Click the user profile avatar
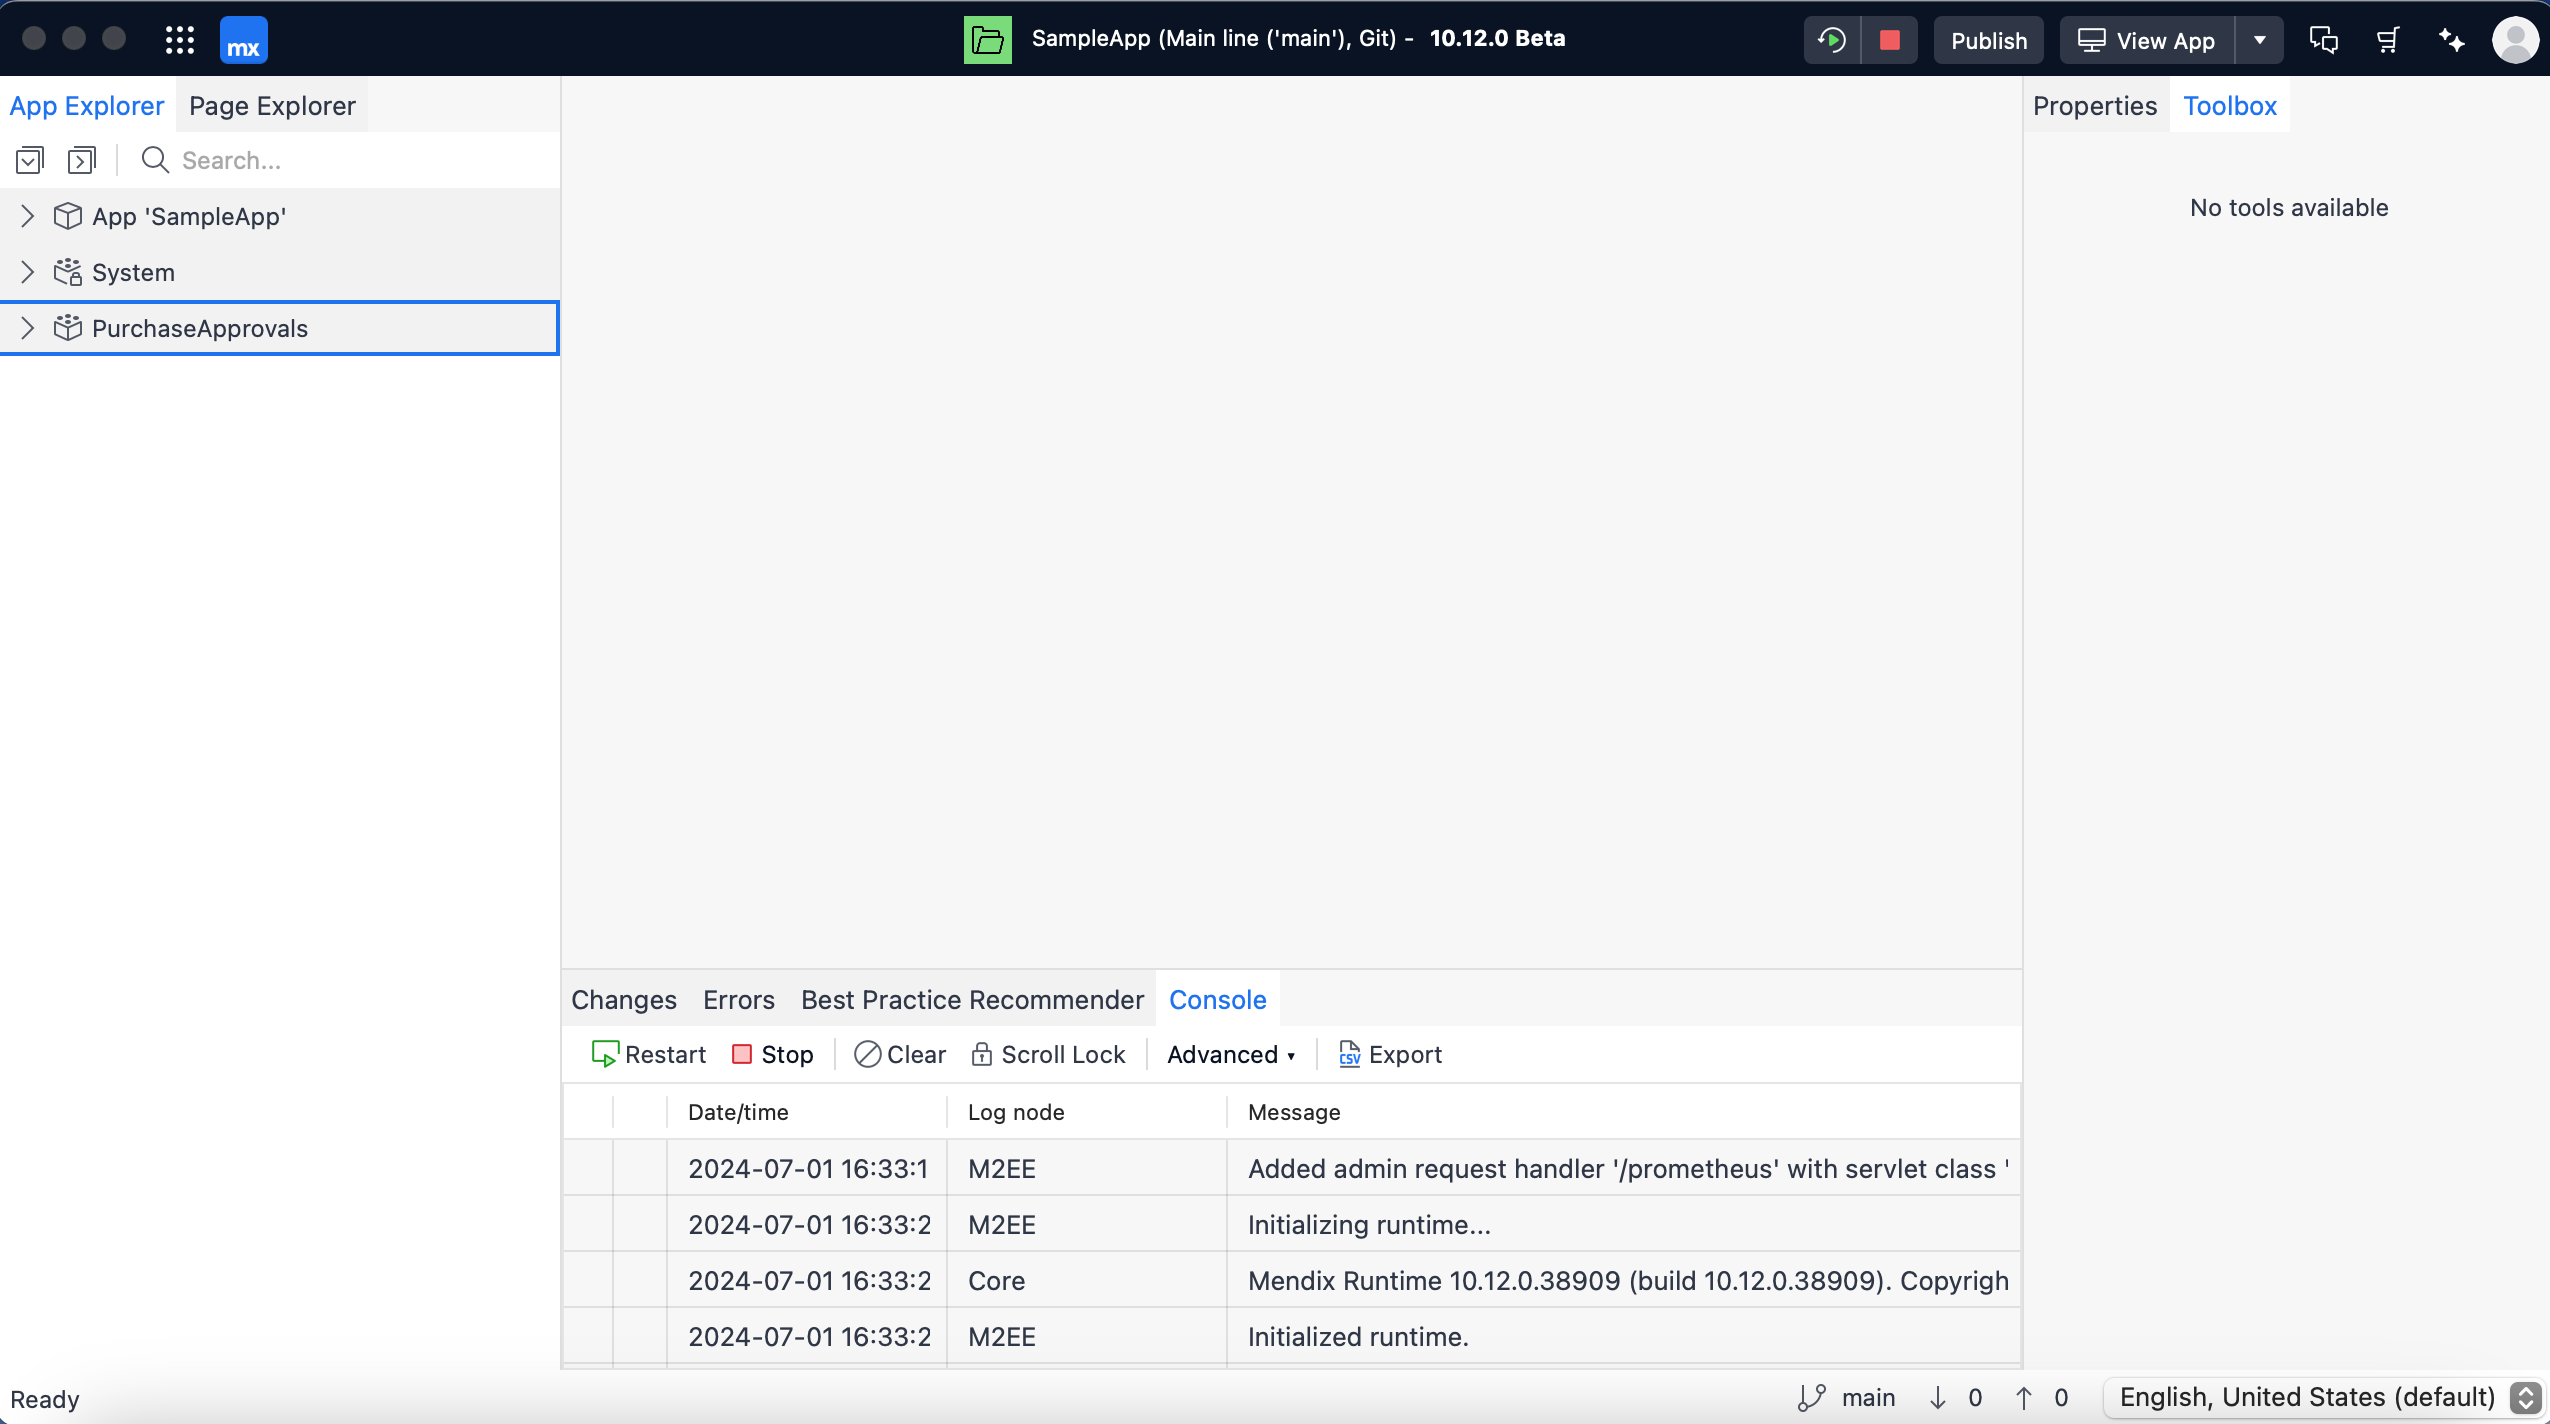The width and height of the screenshot is (2550, 1424). point(2514,40)
